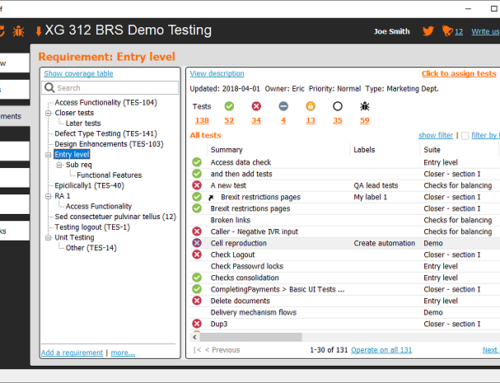Open the Broken links test
Image resolution: width=500 pixels, height=383 pixels.
point(230,220)
